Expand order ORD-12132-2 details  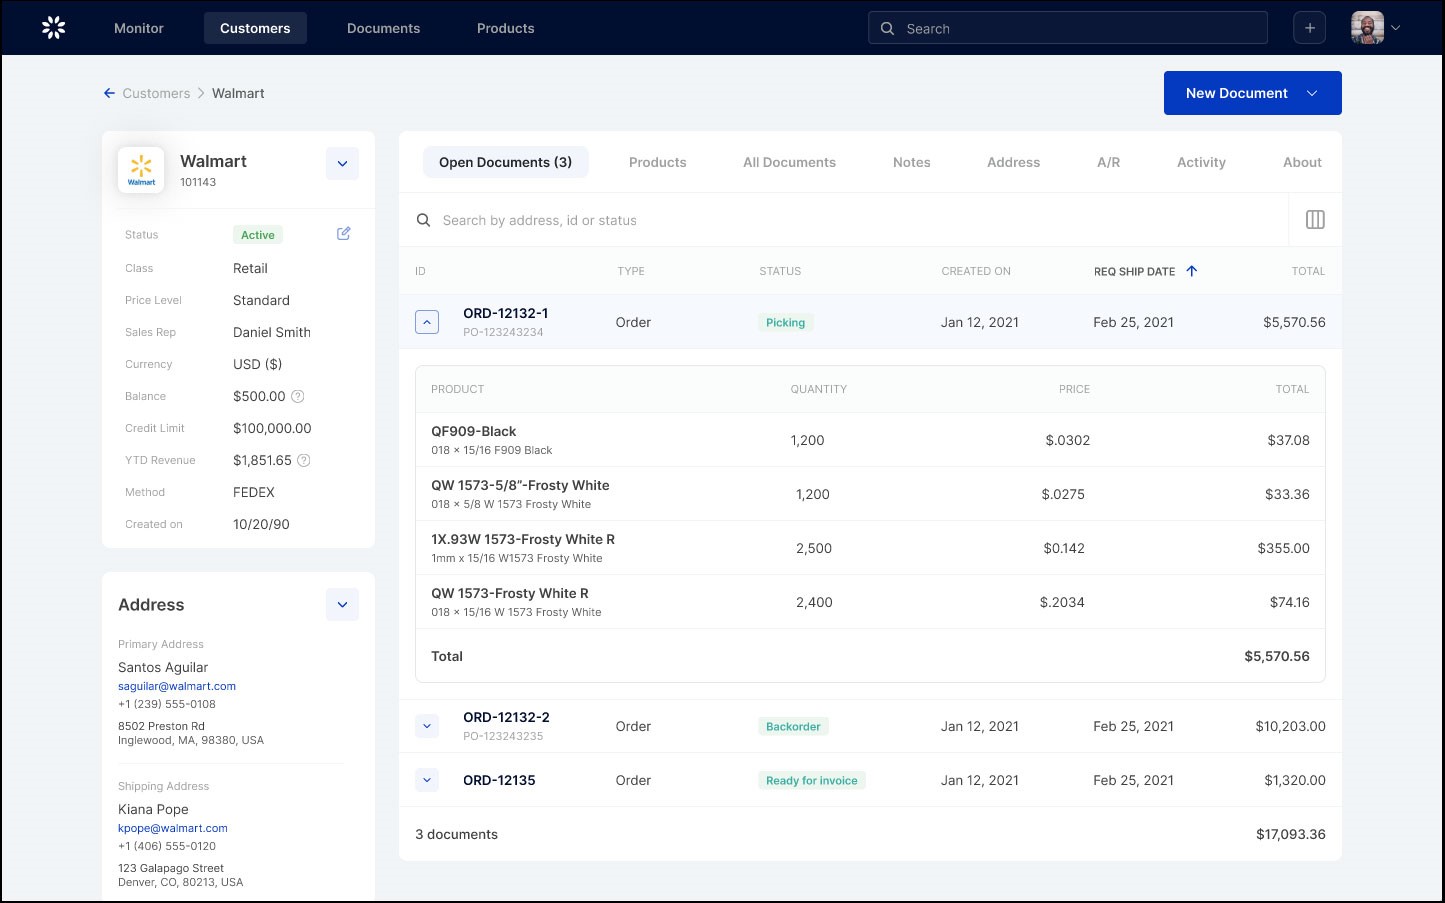427,725
